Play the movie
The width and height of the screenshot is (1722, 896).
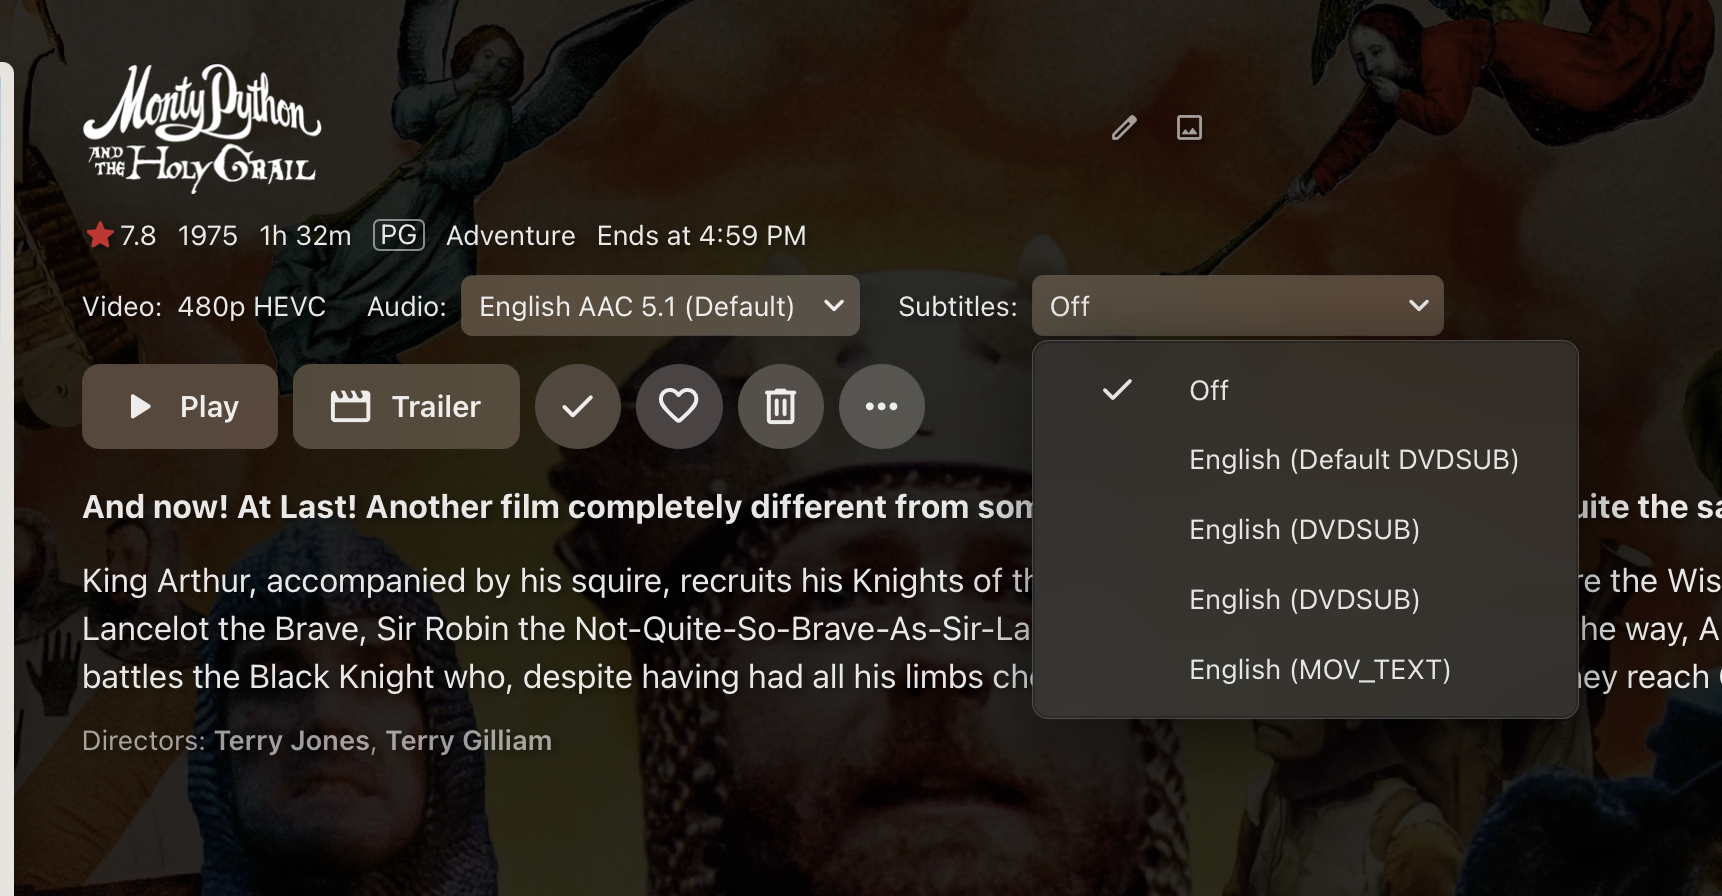click(180, 406)
